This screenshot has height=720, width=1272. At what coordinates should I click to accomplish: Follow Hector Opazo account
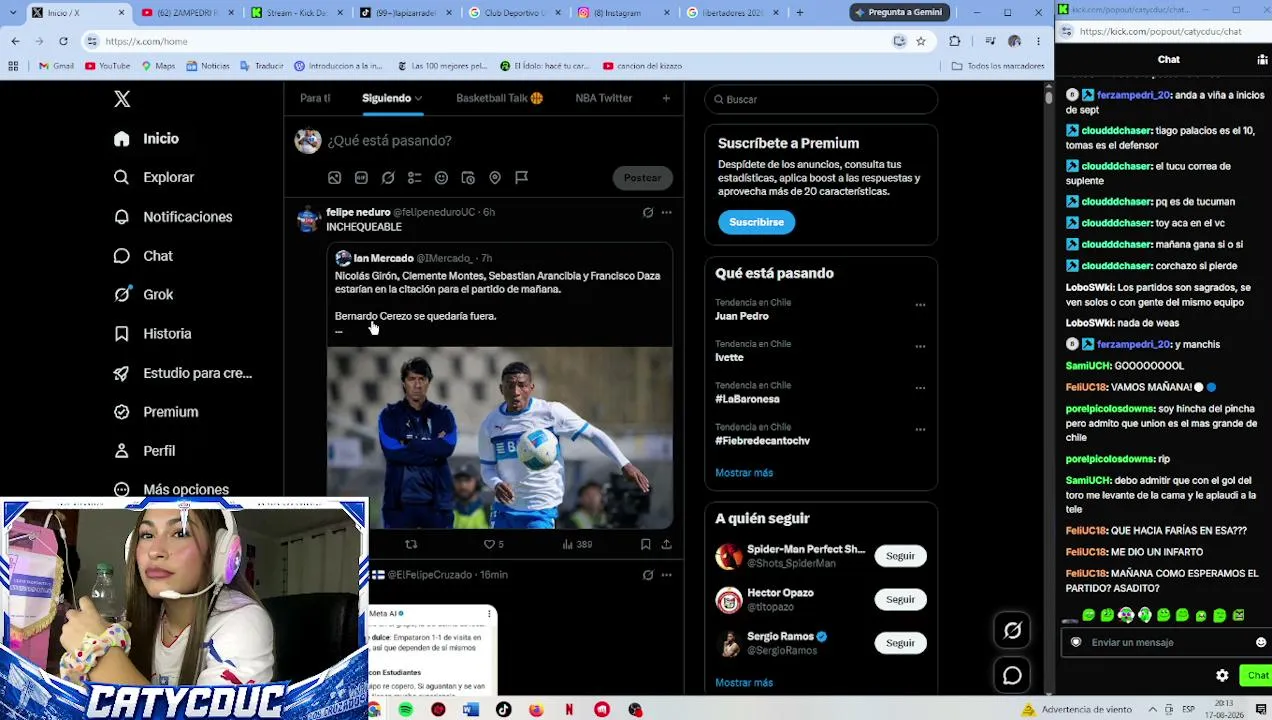(900, 599)
